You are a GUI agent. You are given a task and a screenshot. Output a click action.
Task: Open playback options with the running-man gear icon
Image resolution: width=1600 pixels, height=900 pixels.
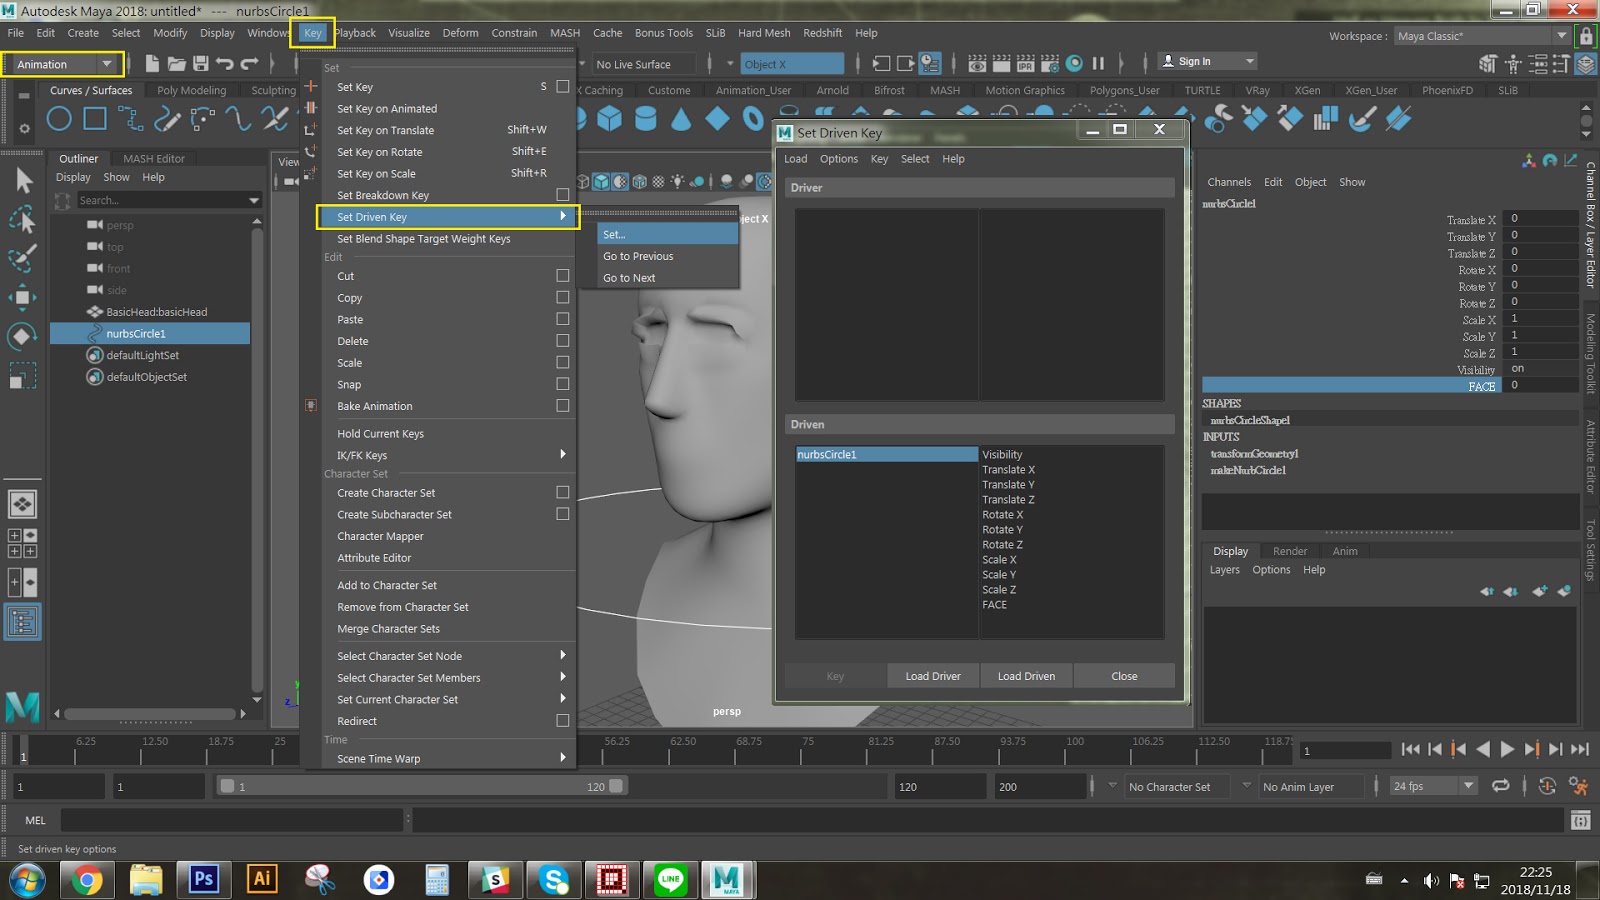click(1578, 786)
